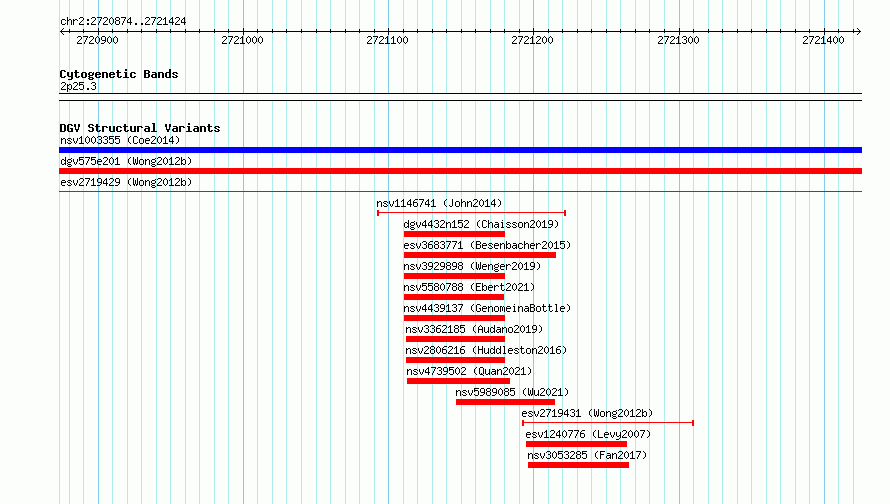Image resolution: width=890 pixels, height=504 pixels.
Task: Open the dgv575e201 (Wong2012b) label
Action: 126,161
